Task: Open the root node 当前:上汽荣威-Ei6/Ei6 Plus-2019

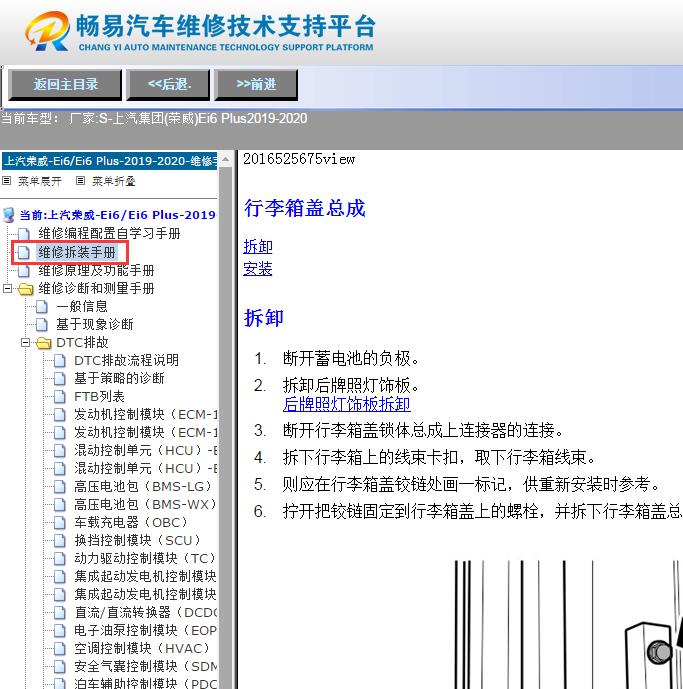Action: click(117, 215)
